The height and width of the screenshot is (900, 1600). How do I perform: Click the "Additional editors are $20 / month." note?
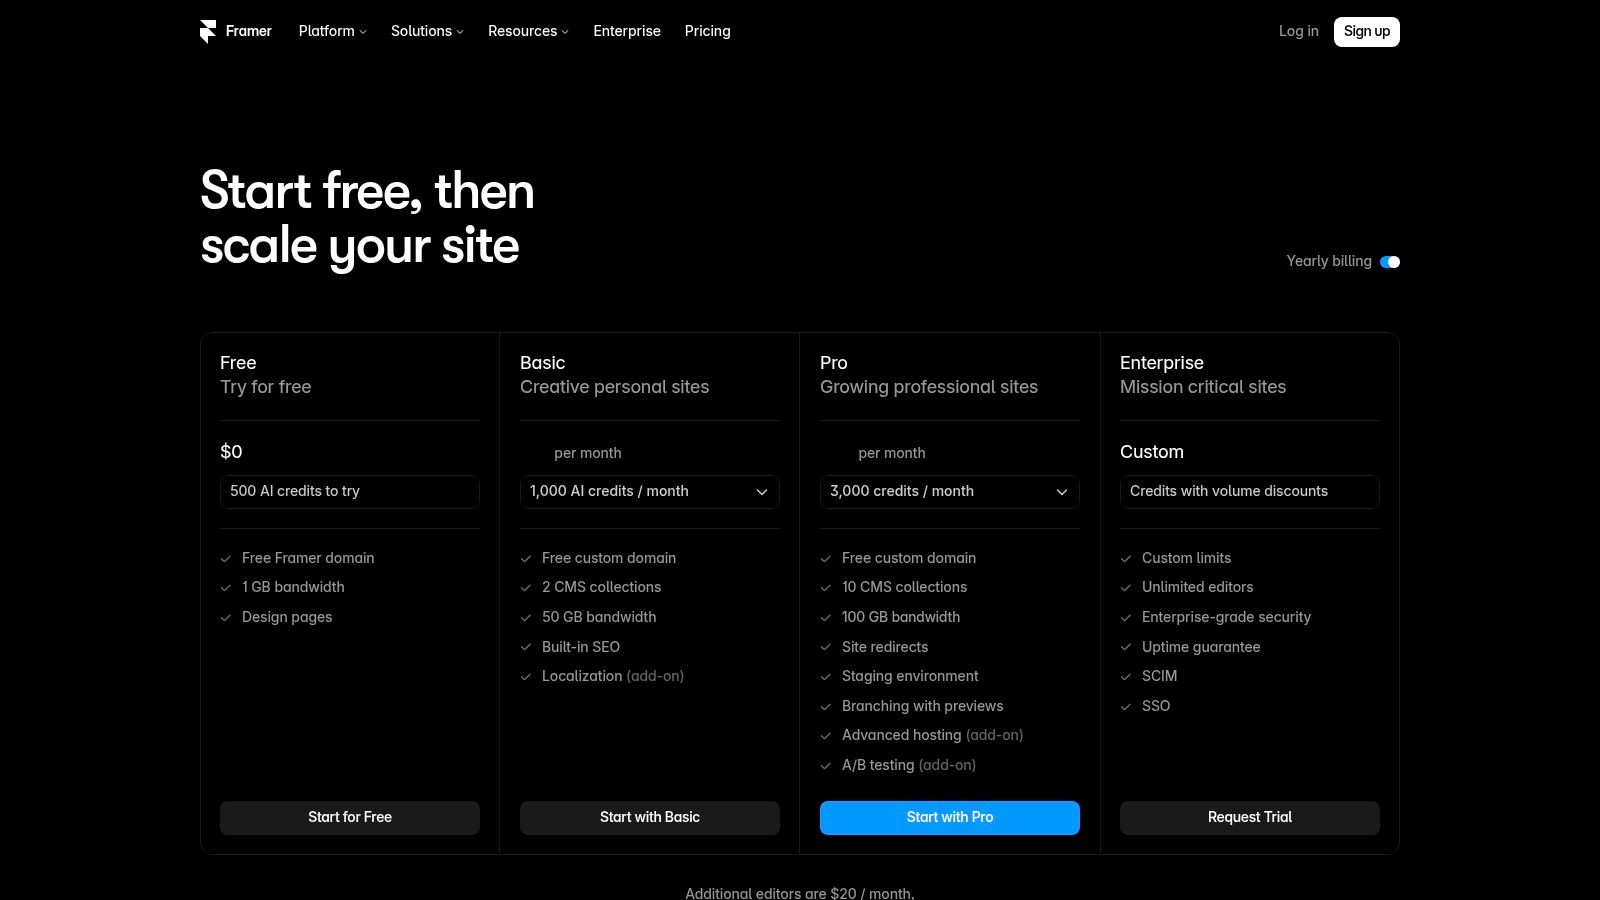pyautogui.click(x=800, y=893)
